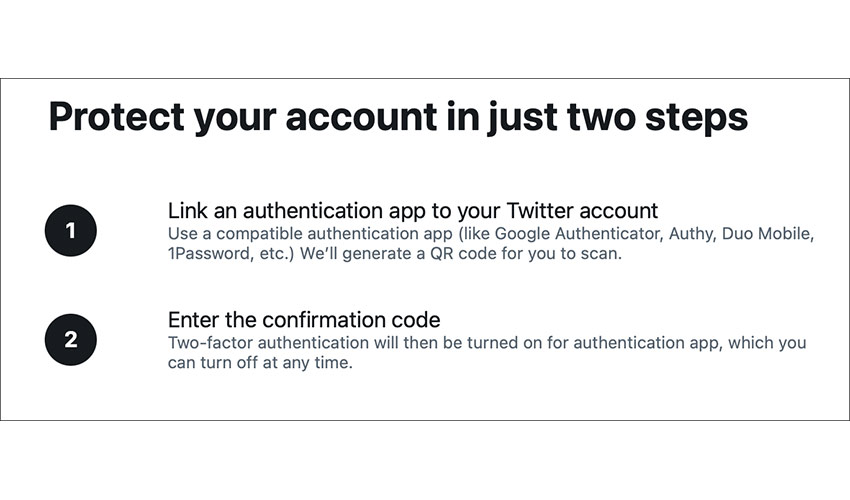The height and width of the screenshot is (500, 850).
Task: Click the 'Protect your account in just two steps' heading
Action: click(x=398, y=117)
